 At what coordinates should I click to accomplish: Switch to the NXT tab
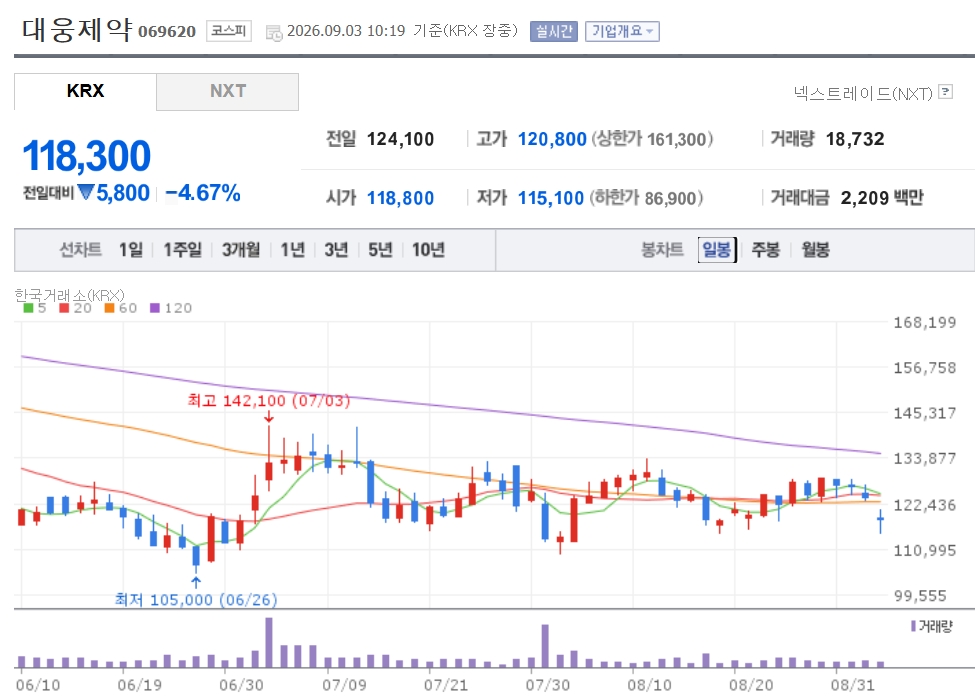tap(228, 91)
